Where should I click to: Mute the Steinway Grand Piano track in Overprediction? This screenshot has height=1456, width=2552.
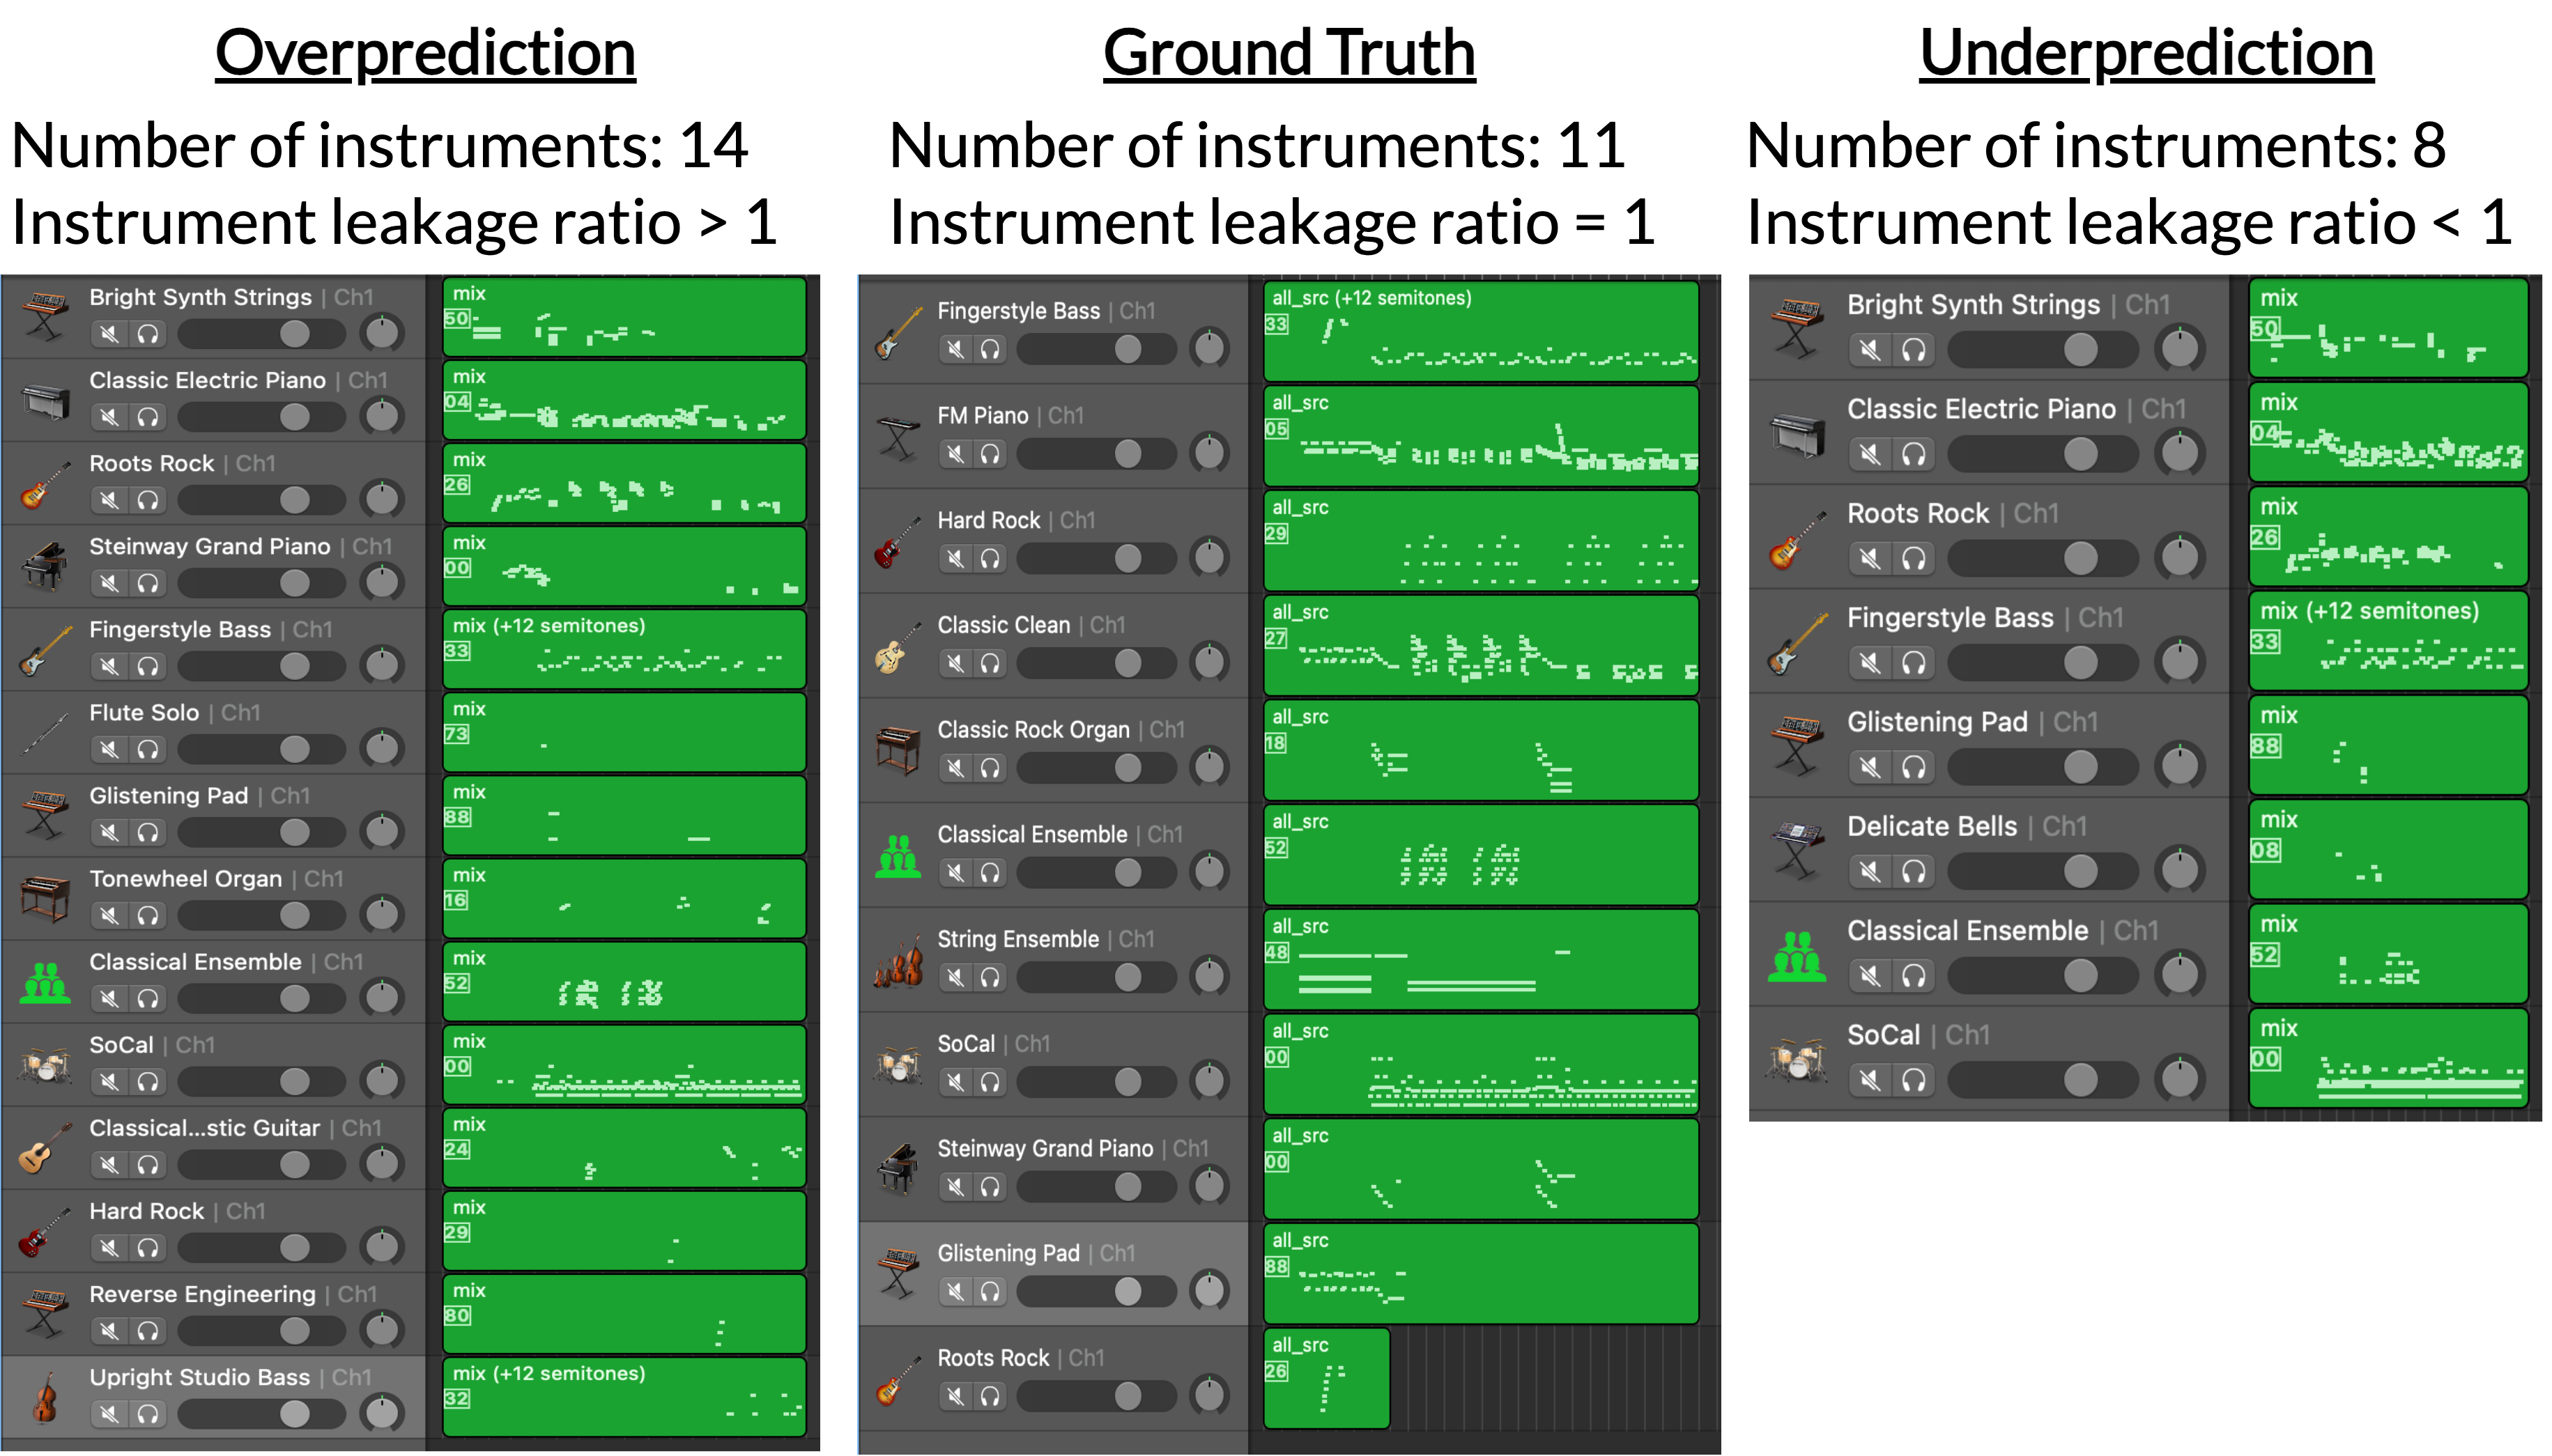tap(110, 582)
